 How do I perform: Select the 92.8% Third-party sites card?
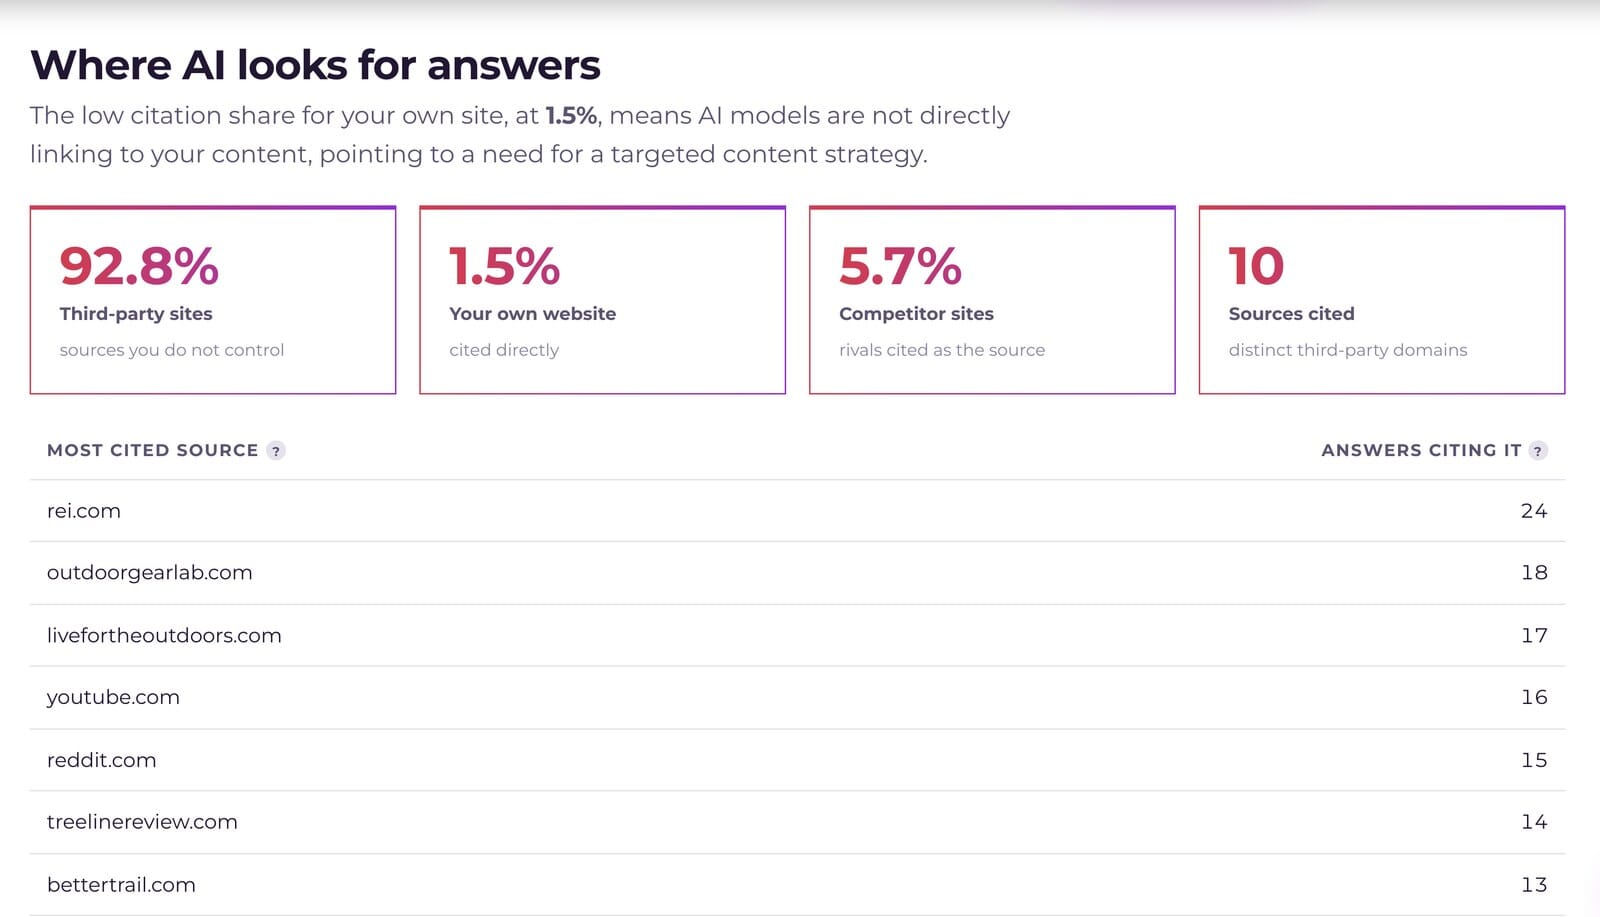[x=213, y=300]
